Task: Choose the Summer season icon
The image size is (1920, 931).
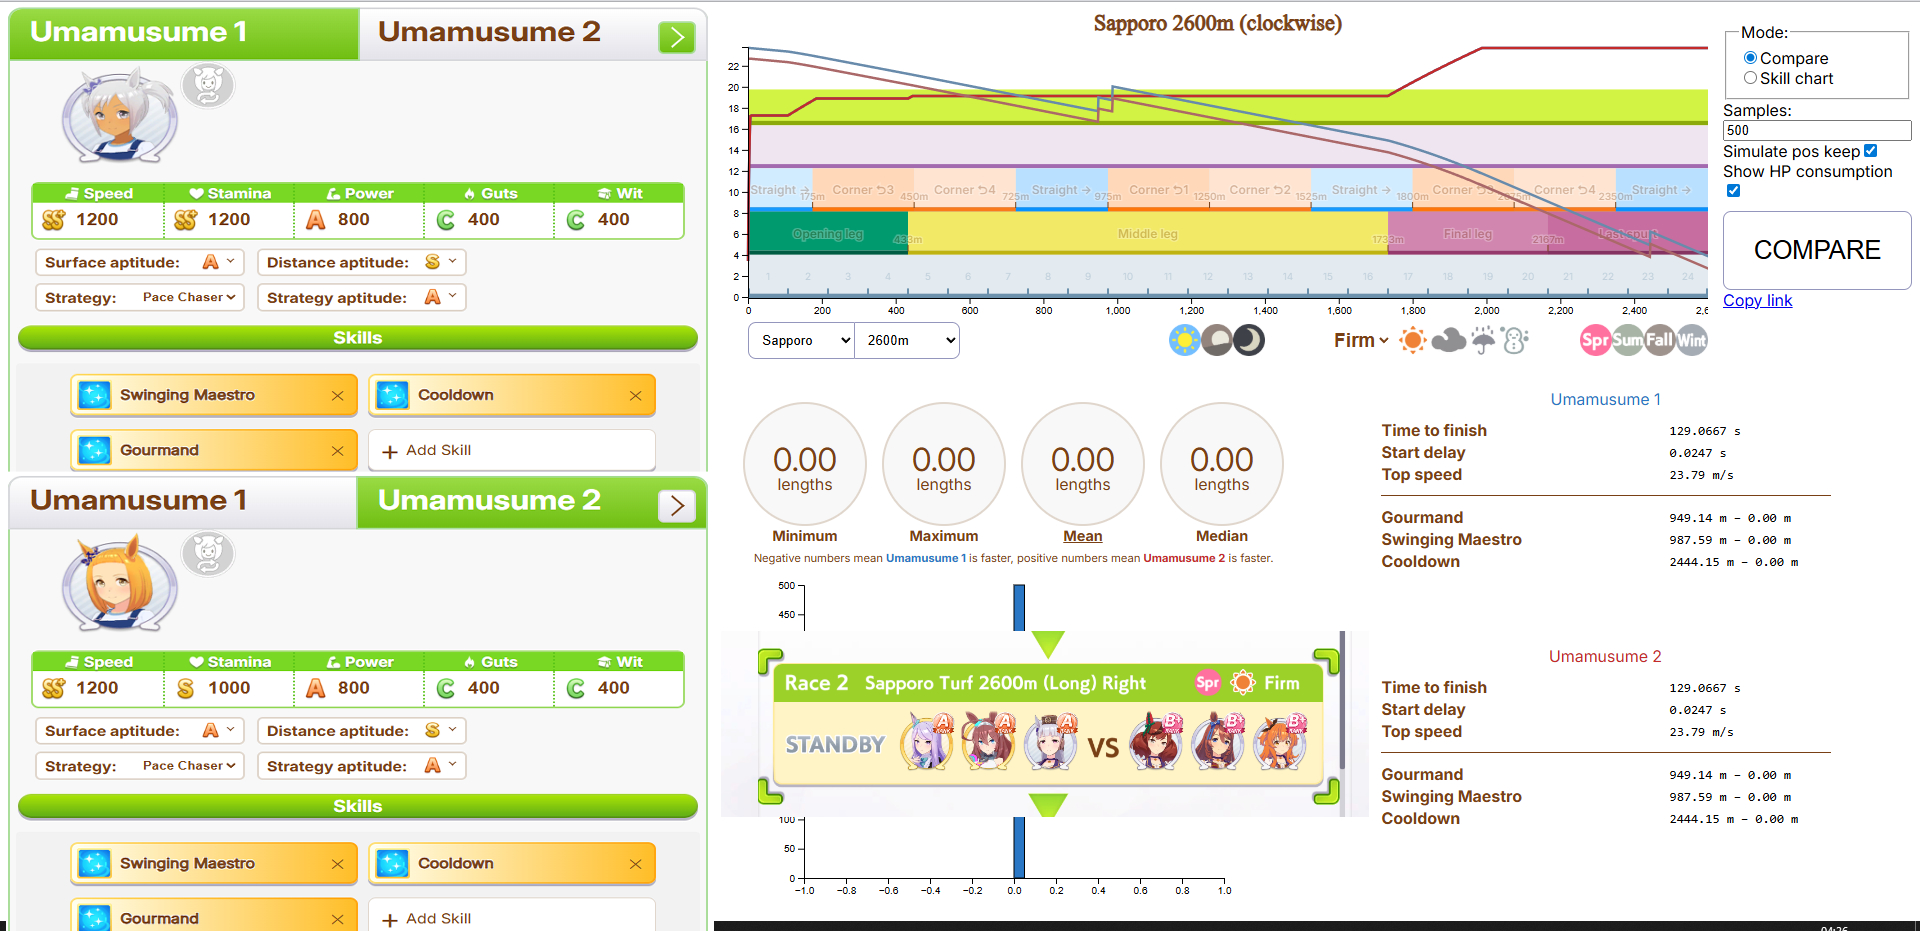Action: coord(1627,340)
